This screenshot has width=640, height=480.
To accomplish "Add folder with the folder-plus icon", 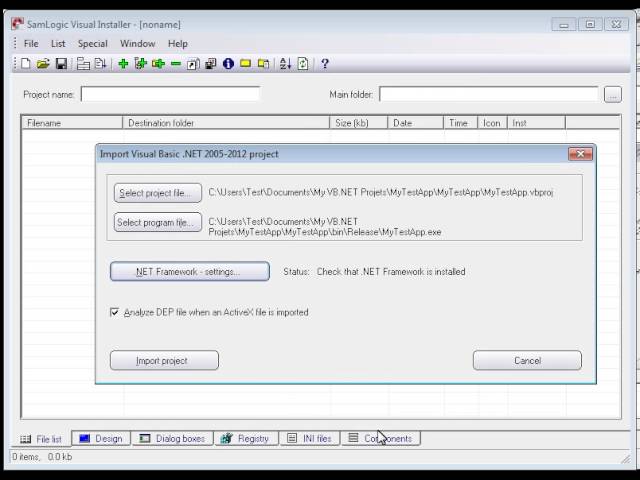I will click(x=158, y=64).
